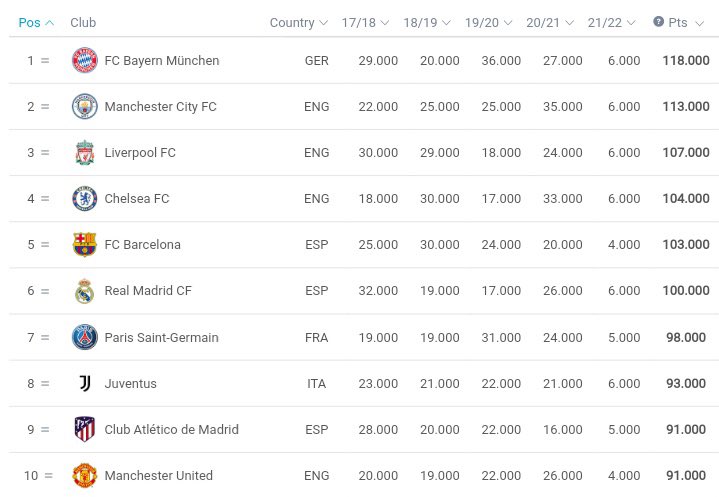Click the Chelsea FC crest icon
The height and width of the screenshot is (497, 719).
point(85,199)
